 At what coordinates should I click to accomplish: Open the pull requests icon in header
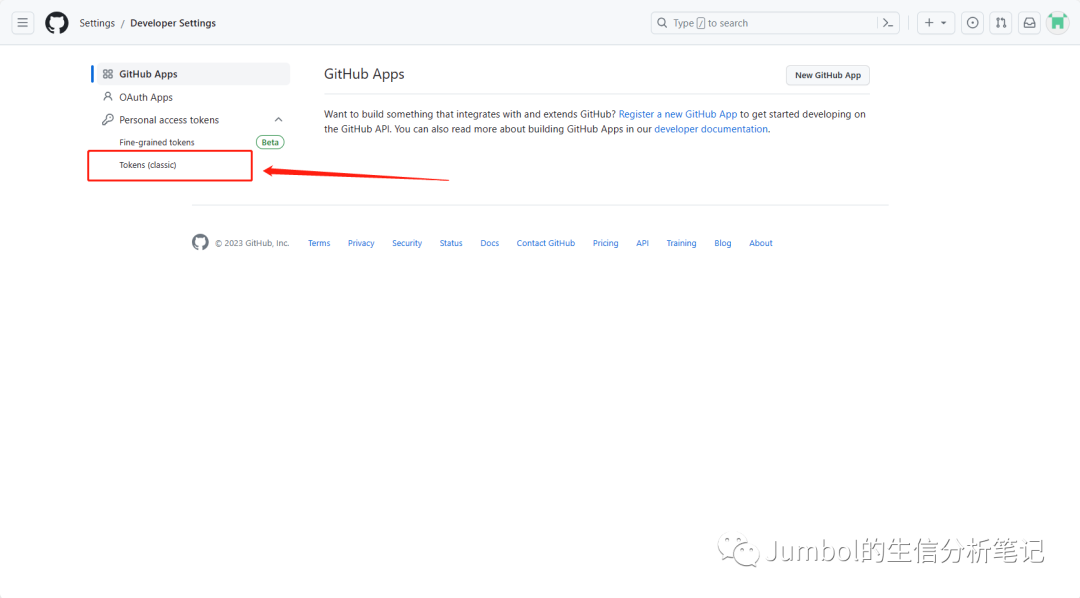(x=1001, y=23)
